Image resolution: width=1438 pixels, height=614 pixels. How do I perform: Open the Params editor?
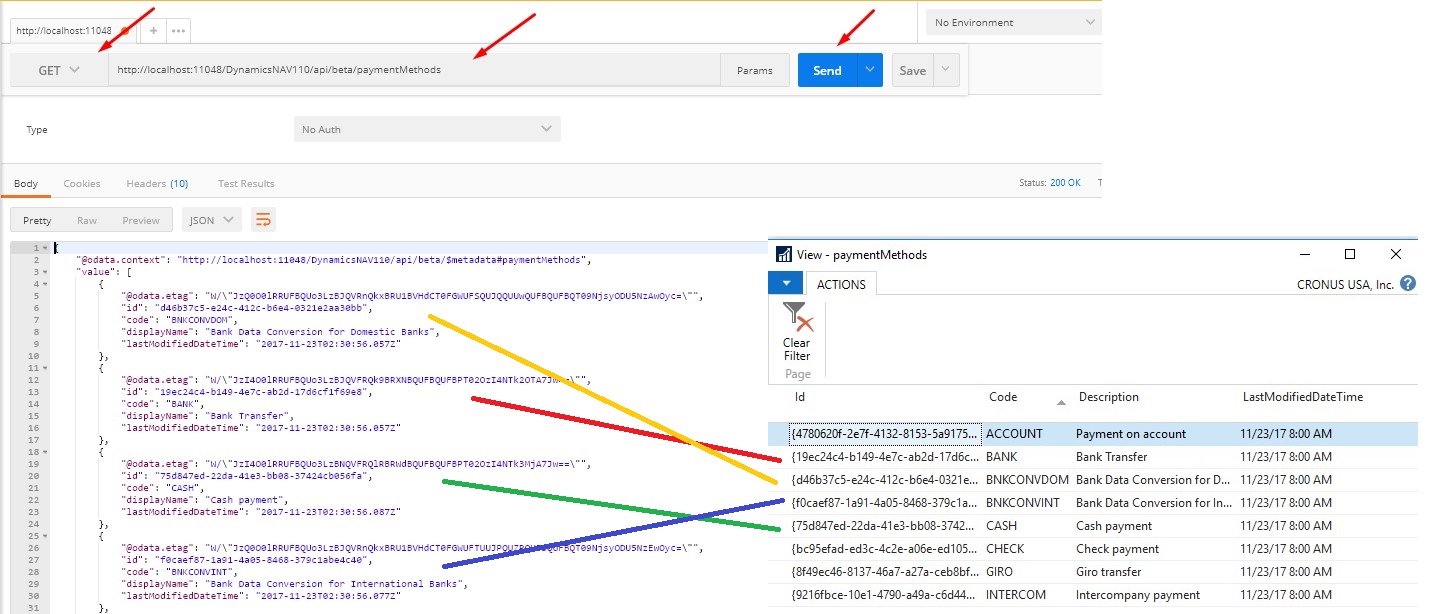point(754,70)
